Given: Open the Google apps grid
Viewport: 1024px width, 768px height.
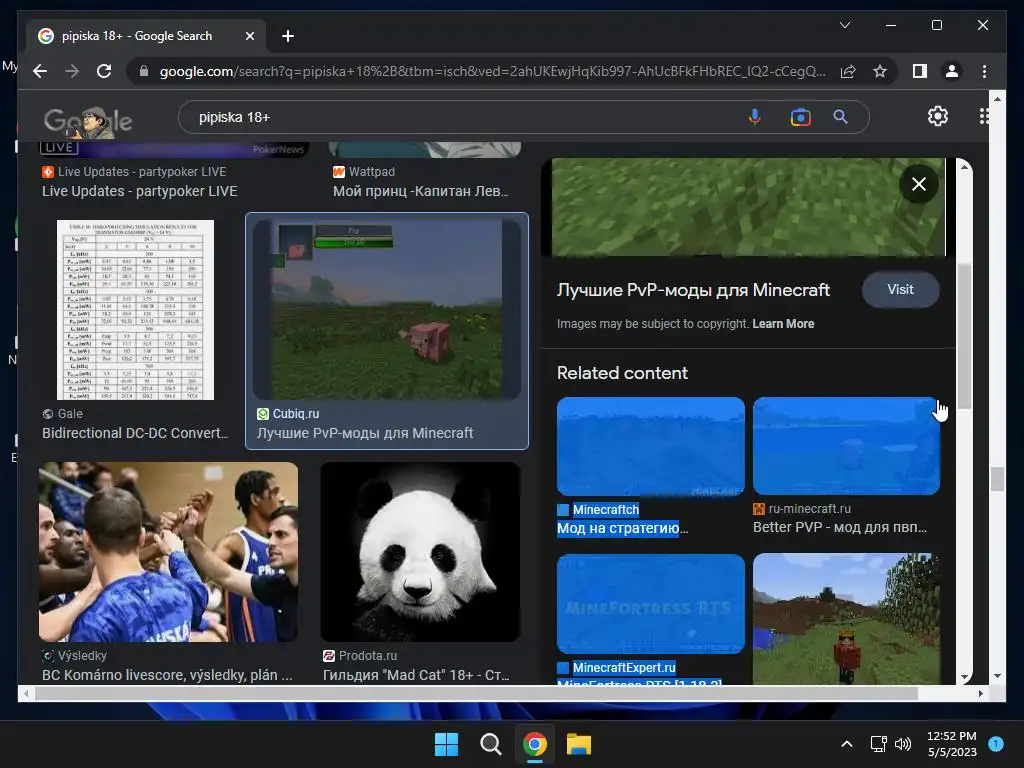Looking at the screenshot, I should [984, 116].
